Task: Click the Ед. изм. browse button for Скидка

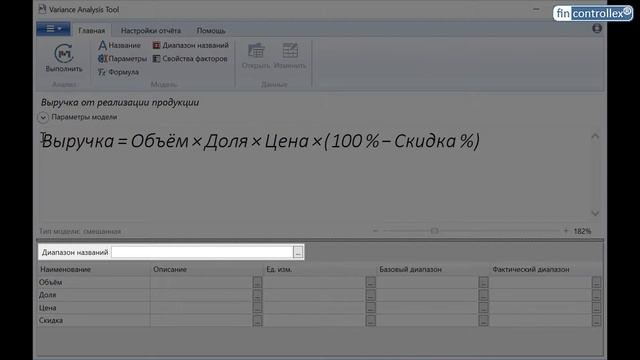Action: click(370, 321)
